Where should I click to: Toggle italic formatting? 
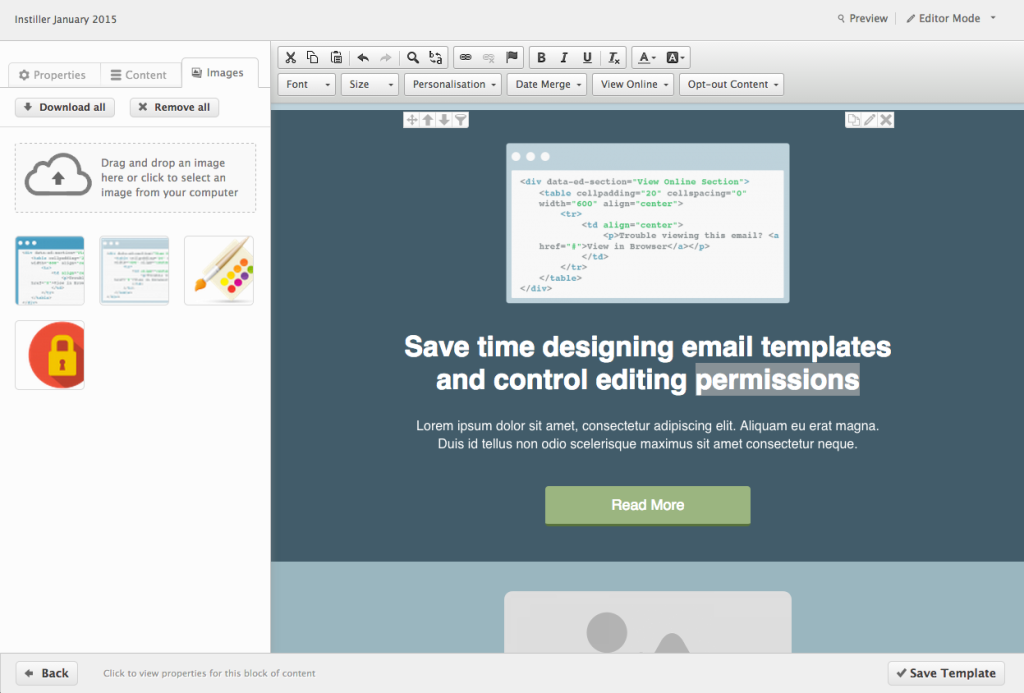coord(564,57)
